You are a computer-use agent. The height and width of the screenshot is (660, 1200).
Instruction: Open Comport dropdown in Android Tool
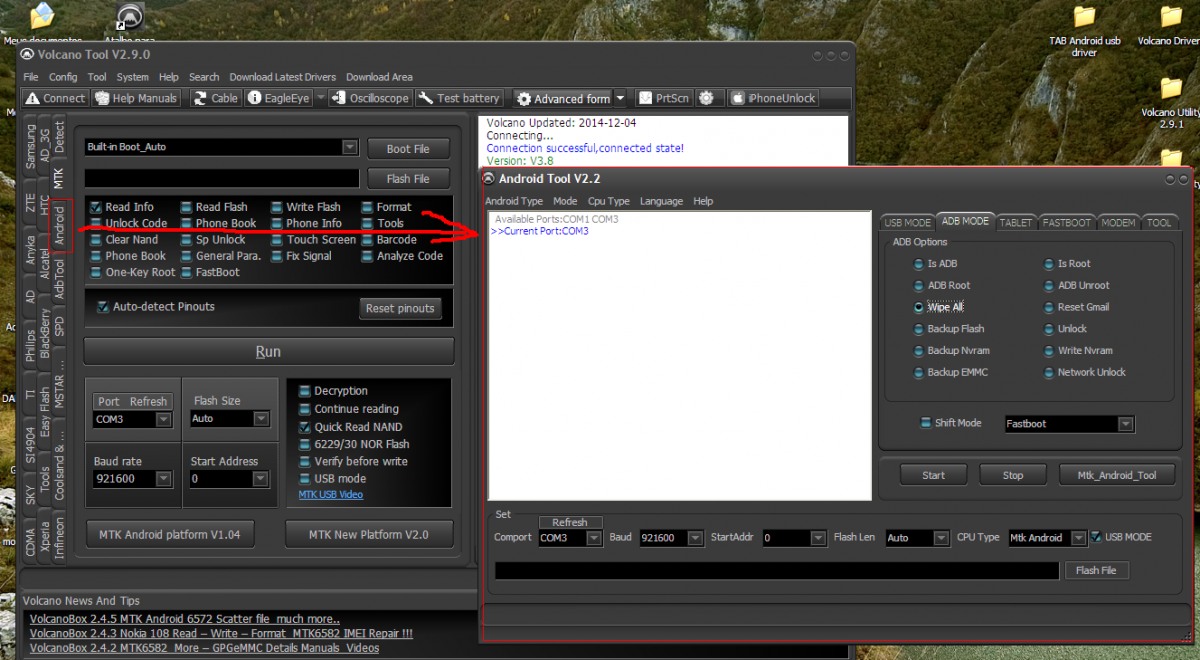point(594,538)
